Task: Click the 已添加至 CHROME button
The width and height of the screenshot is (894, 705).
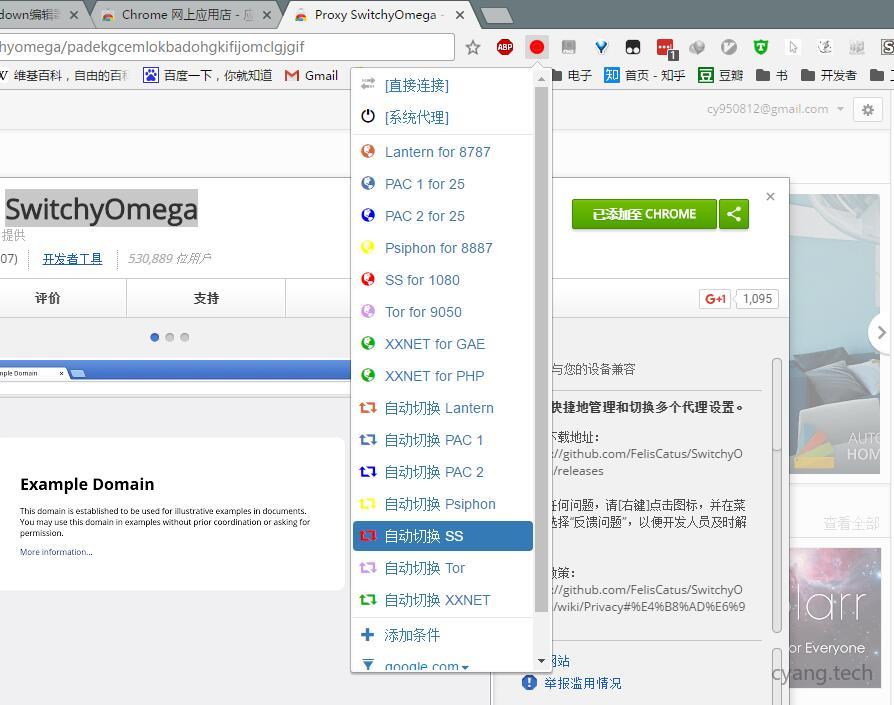Action: tap(644, 214)
